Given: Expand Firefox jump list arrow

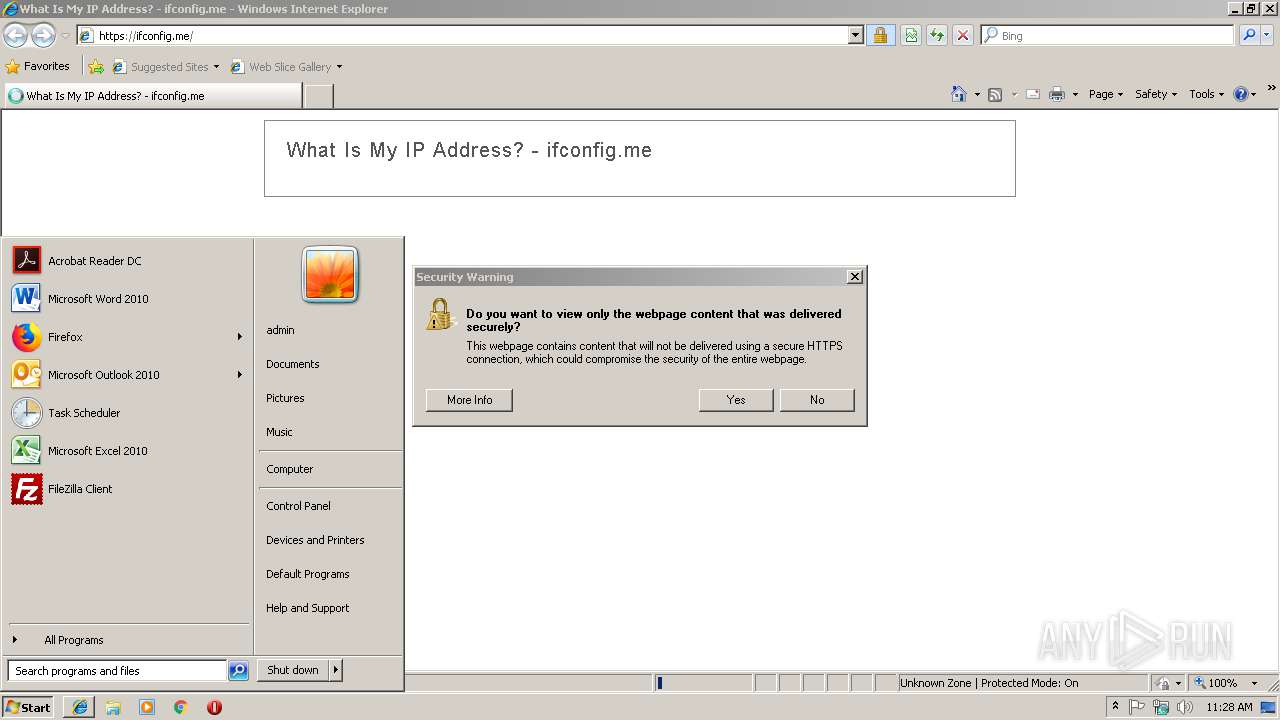Looking at the screenshot, I should coord(240,337).
